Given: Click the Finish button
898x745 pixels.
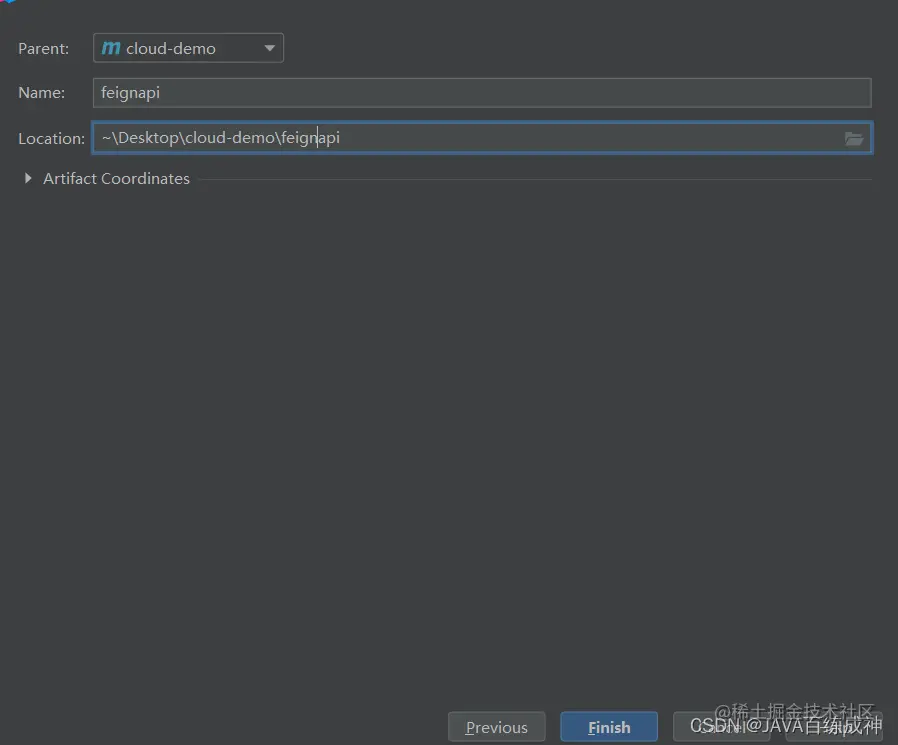Looking at the screenshot, I should click(609, 727).
